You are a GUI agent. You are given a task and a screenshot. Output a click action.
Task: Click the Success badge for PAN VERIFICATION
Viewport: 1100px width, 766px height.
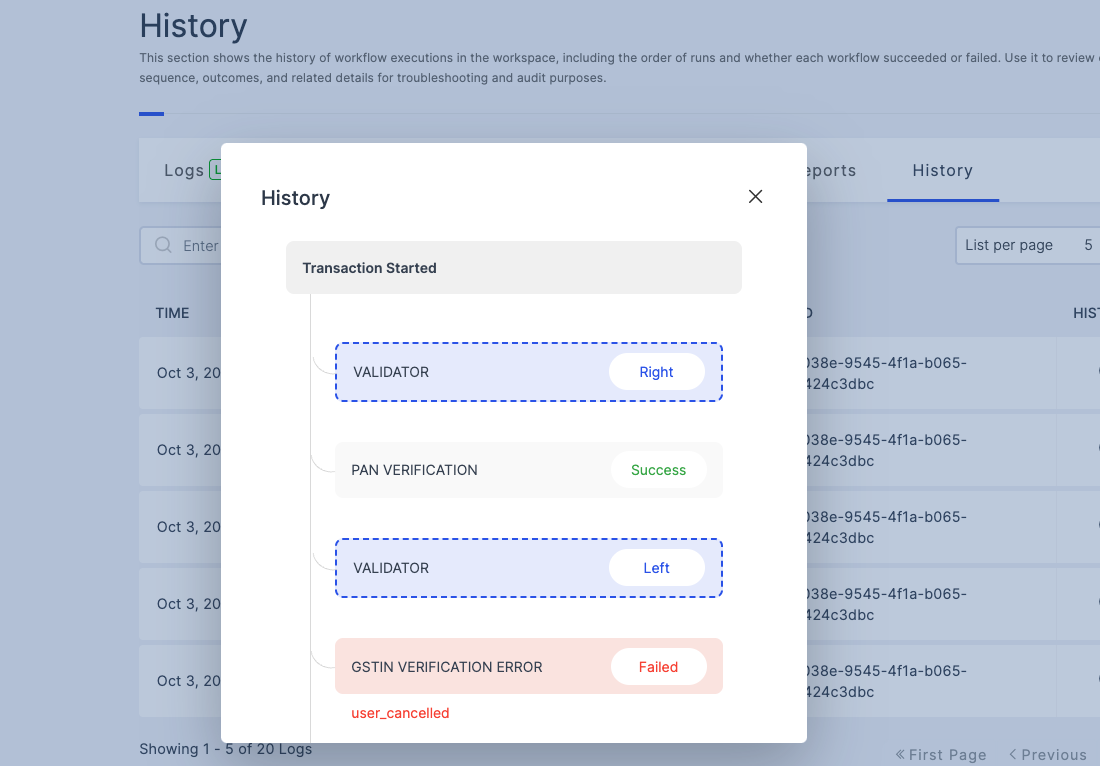tap(658, 470)
